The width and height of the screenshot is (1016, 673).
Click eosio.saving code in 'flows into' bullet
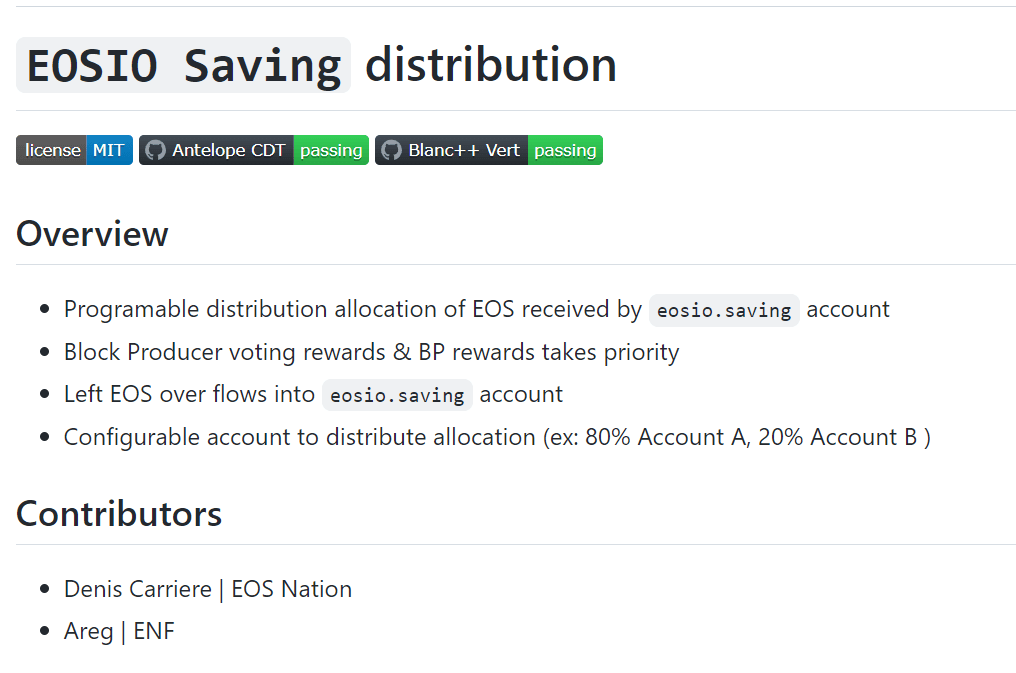[x=397, y=395]
